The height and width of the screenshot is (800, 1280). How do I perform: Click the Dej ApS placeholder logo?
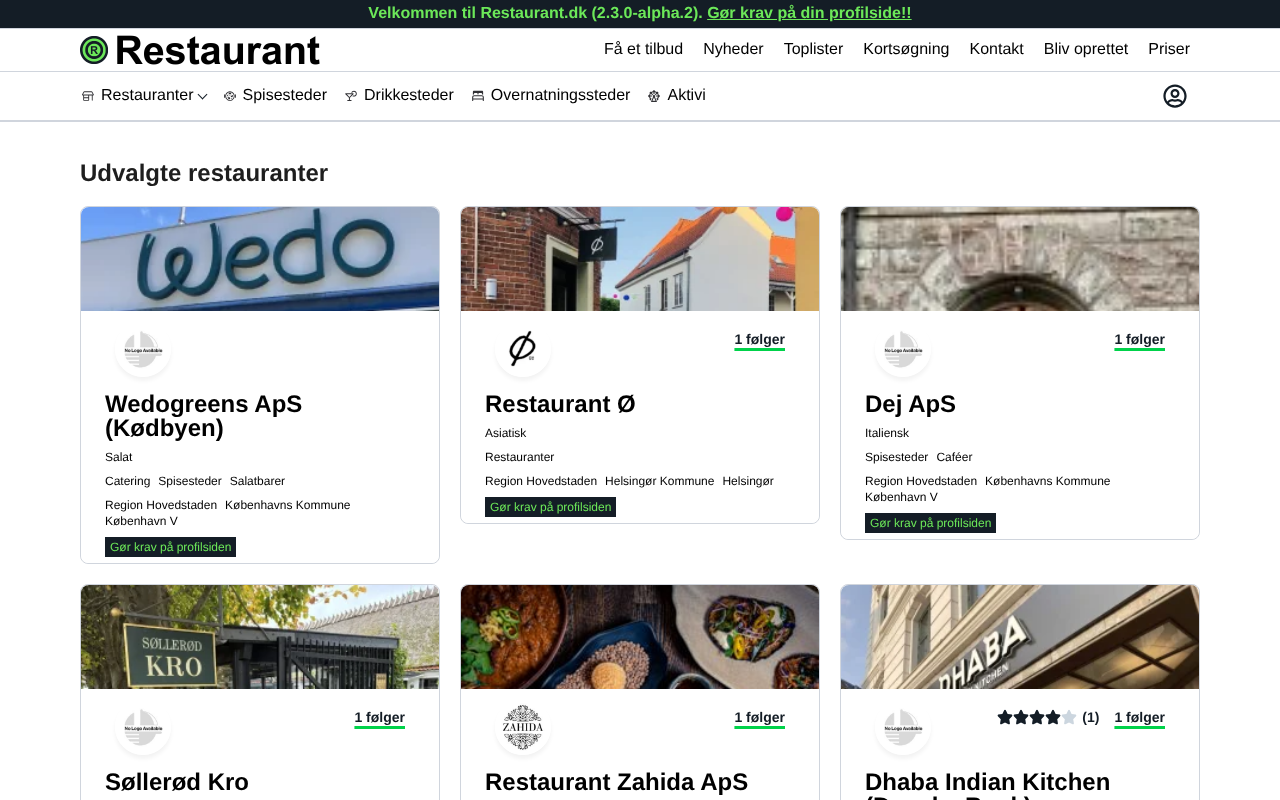(x=903, y=350)
